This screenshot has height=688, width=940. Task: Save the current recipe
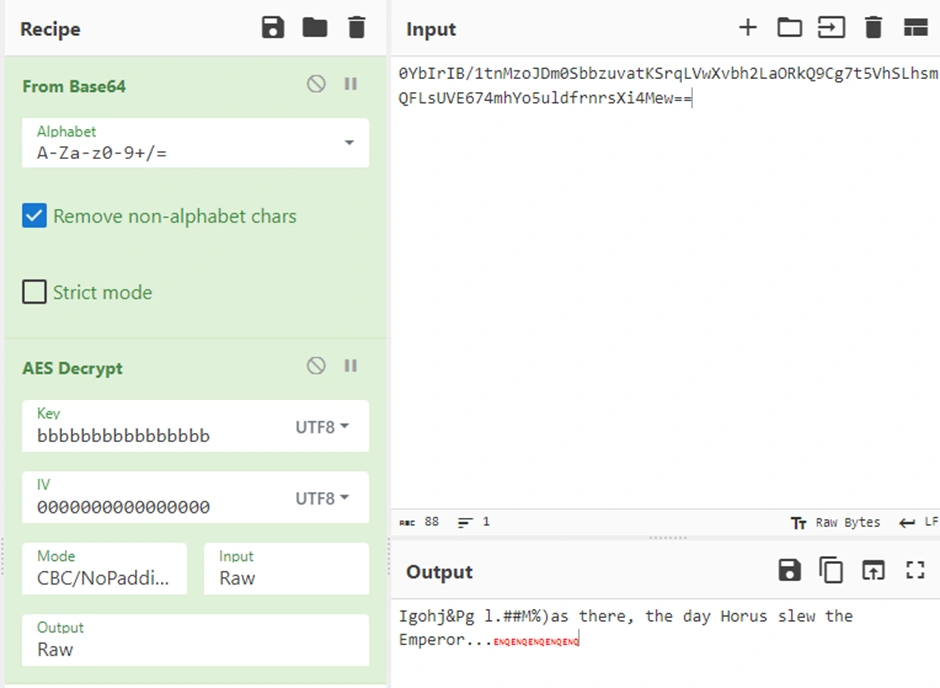[273, 28]
